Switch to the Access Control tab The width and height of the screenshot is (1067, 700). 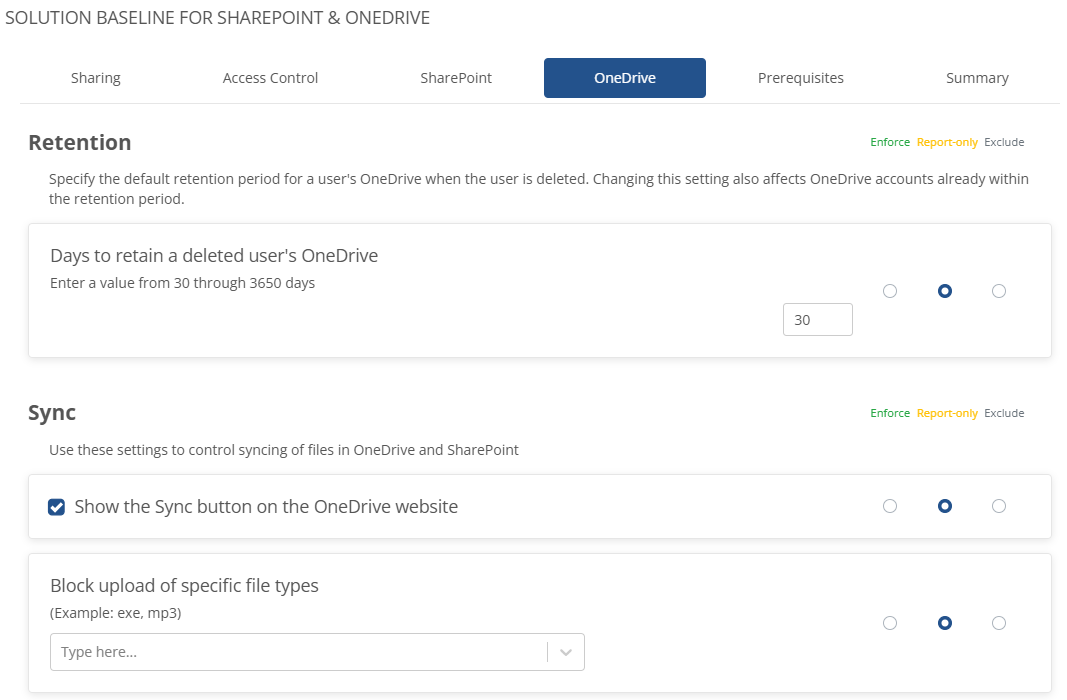coord(270,78)
